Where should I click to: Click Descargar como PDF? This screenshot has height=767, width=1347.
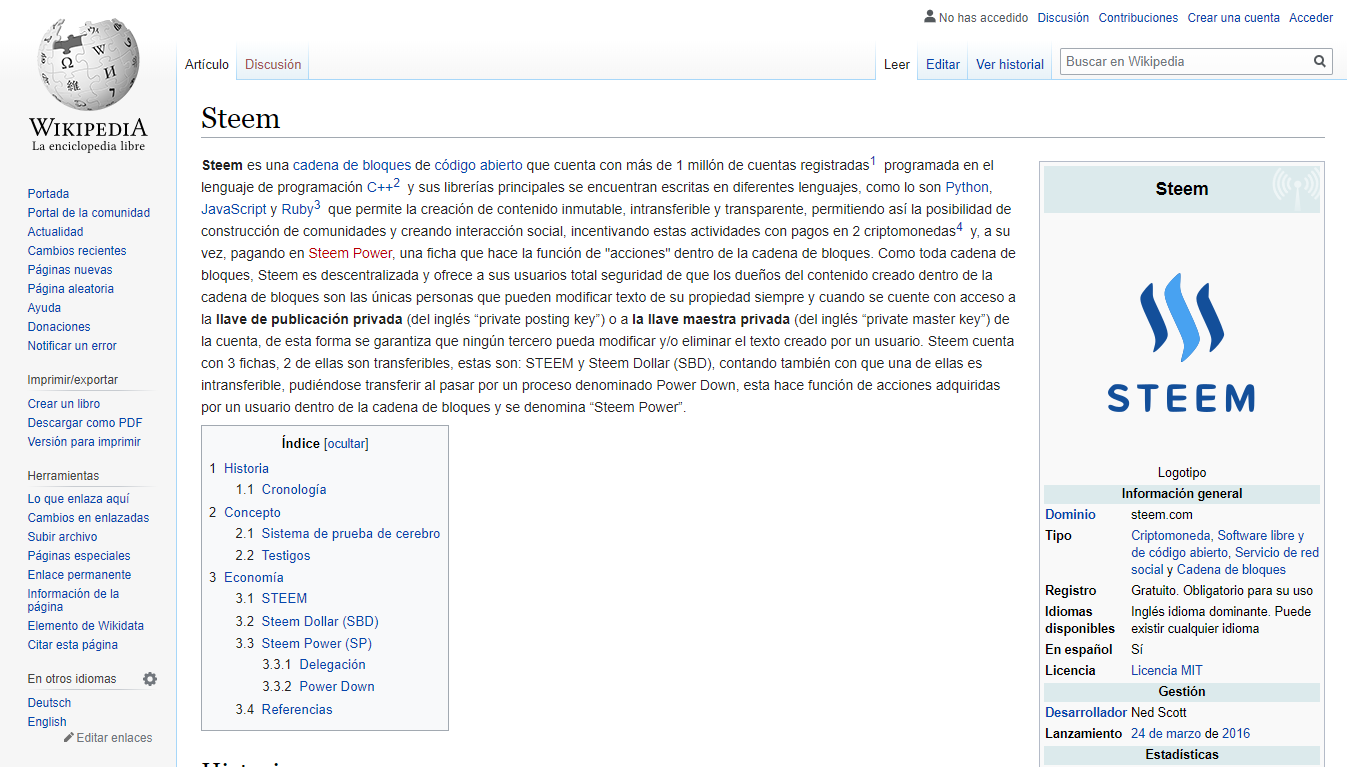click(x=85, y=423)
